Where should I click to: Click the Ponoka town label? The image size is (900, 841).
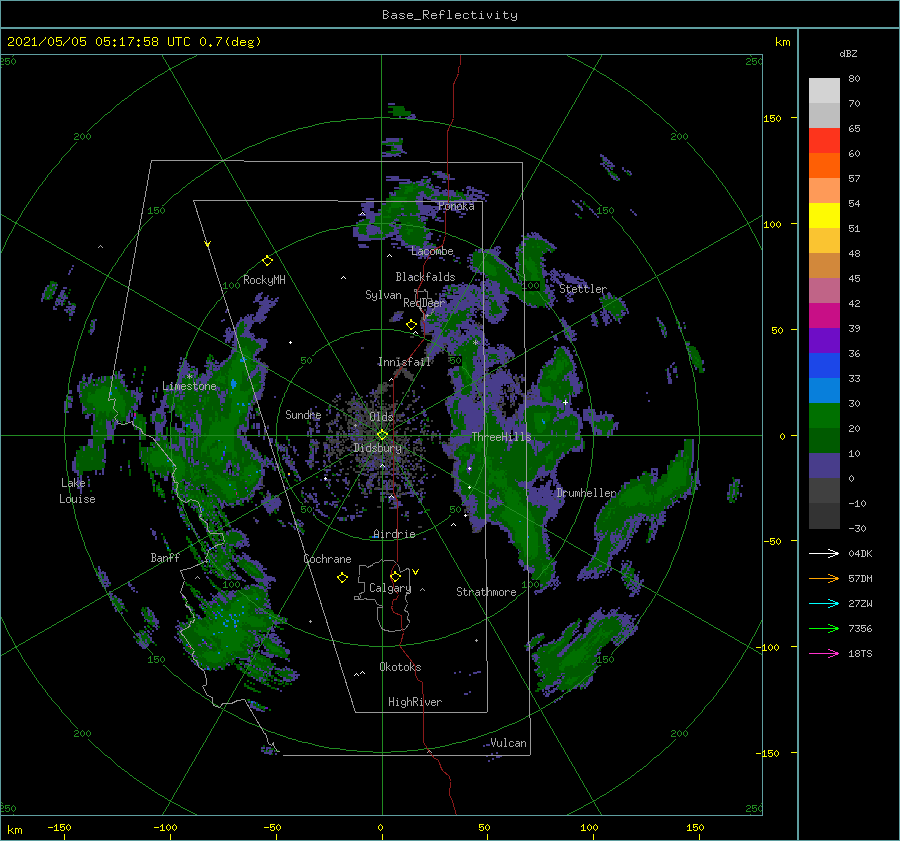tap(456, 206)
